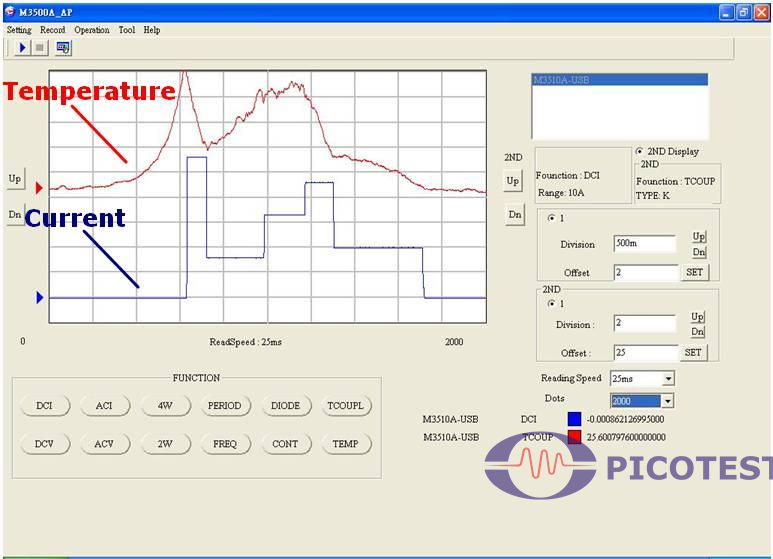Select the 4W function button
773x559 pixels.
(x=165, y=406)
